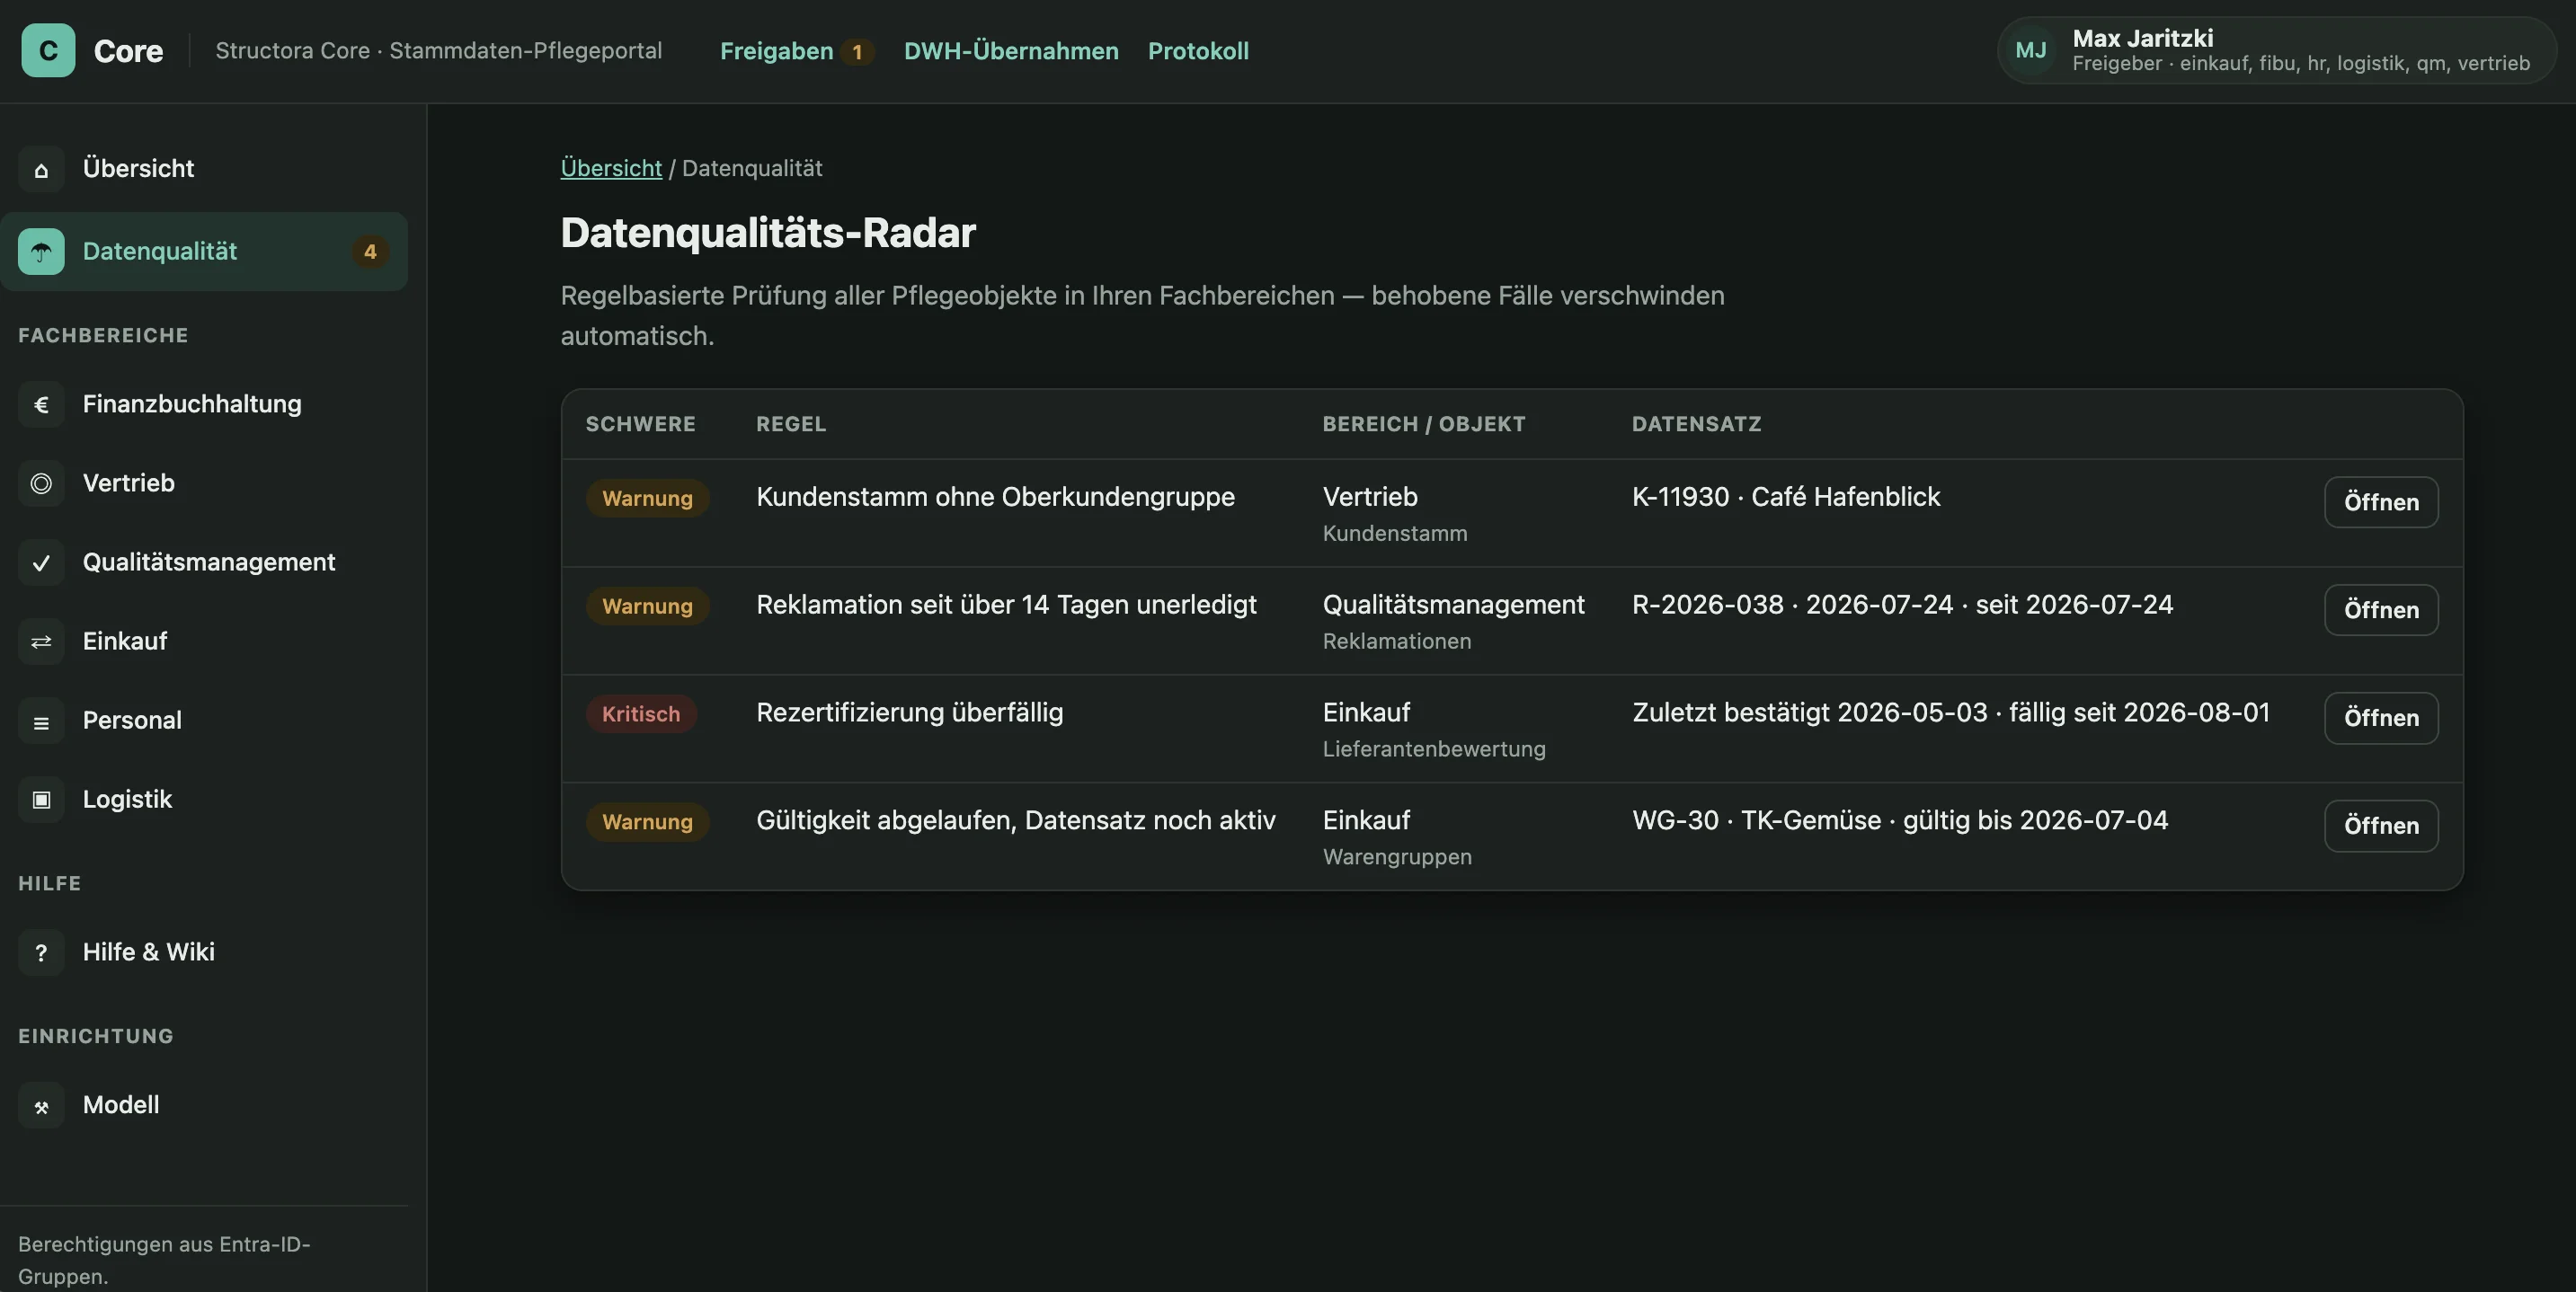Click 'Vertrieb' cell in Kundenstamm row

point(1370,497)
